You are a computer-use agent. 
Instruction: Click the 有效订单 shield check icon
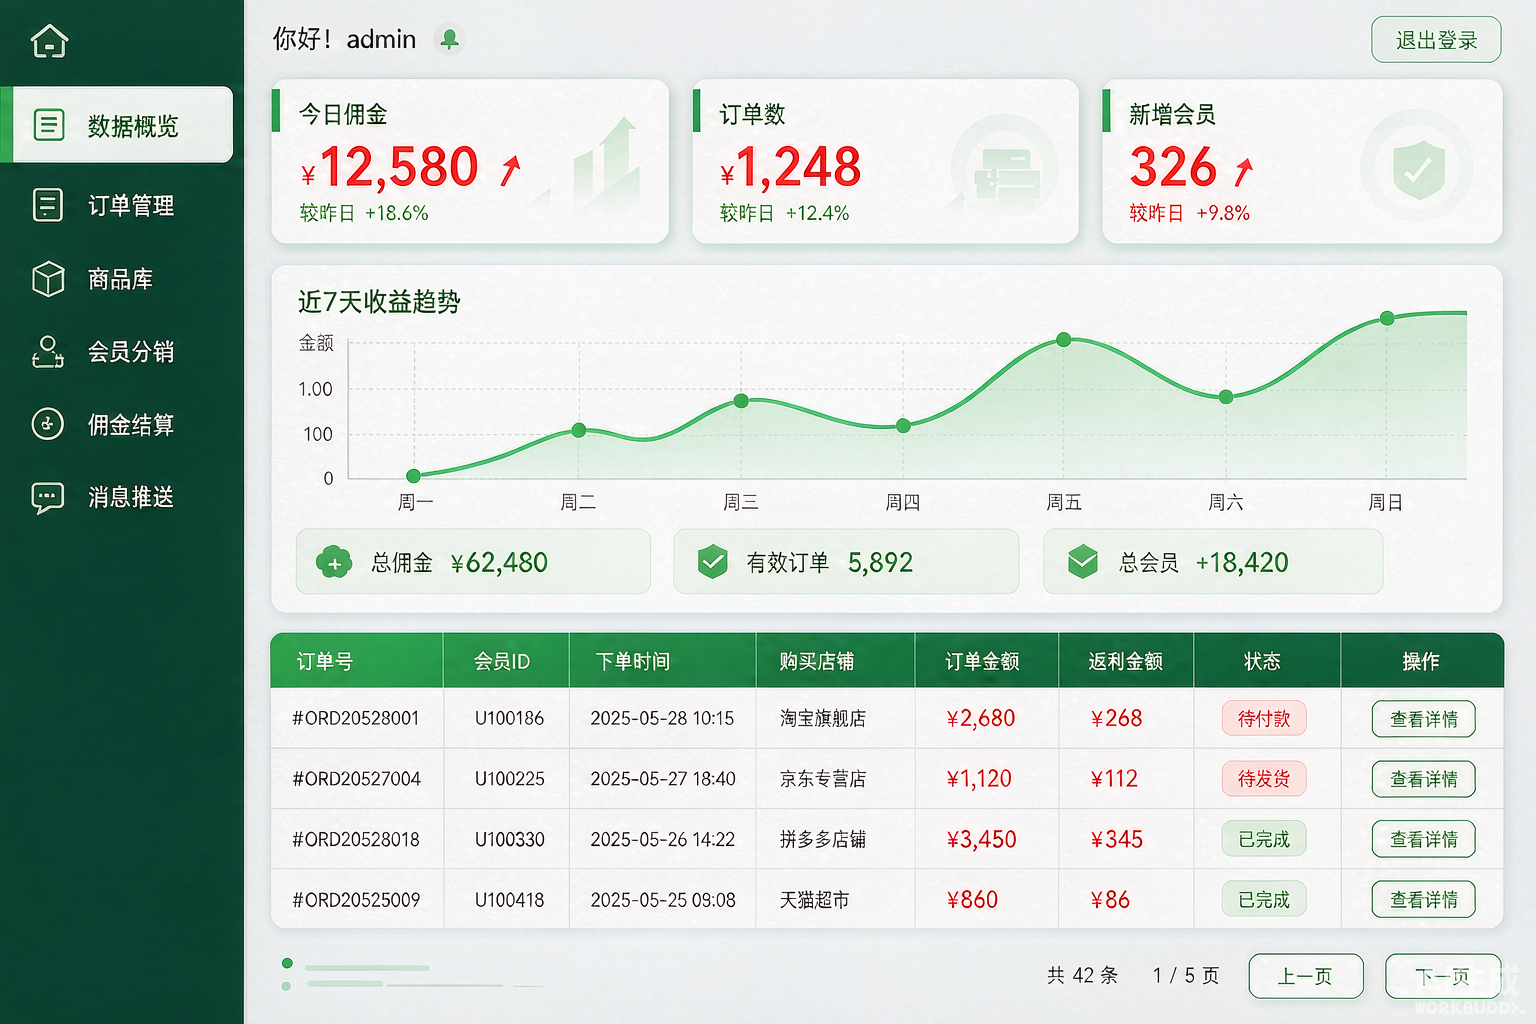712,562
